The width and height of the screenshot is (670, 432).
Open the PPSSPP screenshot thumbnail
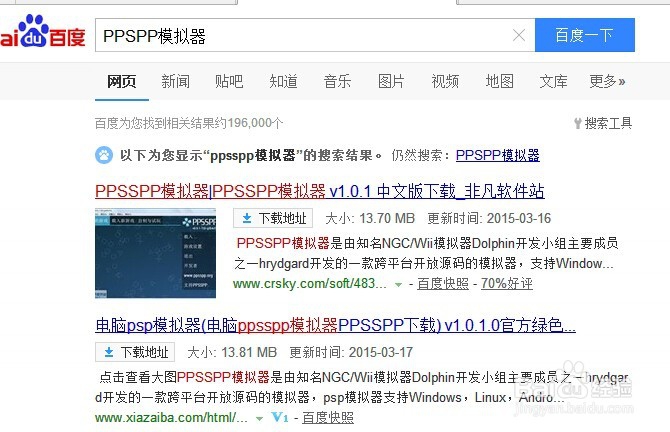pos(155,253)
